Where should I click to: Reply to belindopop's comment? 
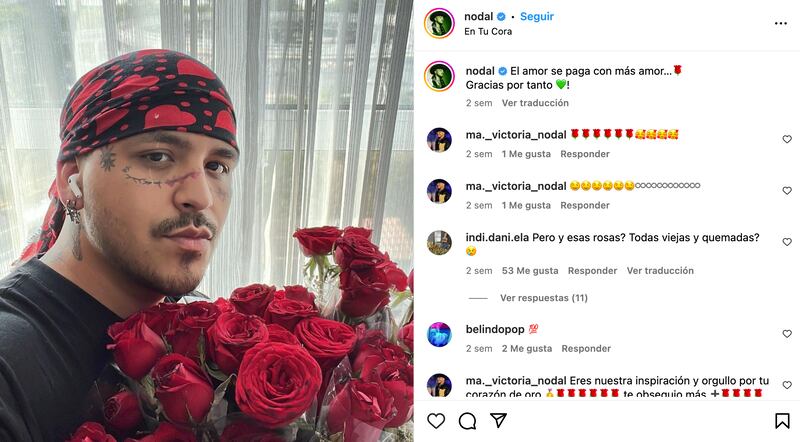[x=586, y=348]
